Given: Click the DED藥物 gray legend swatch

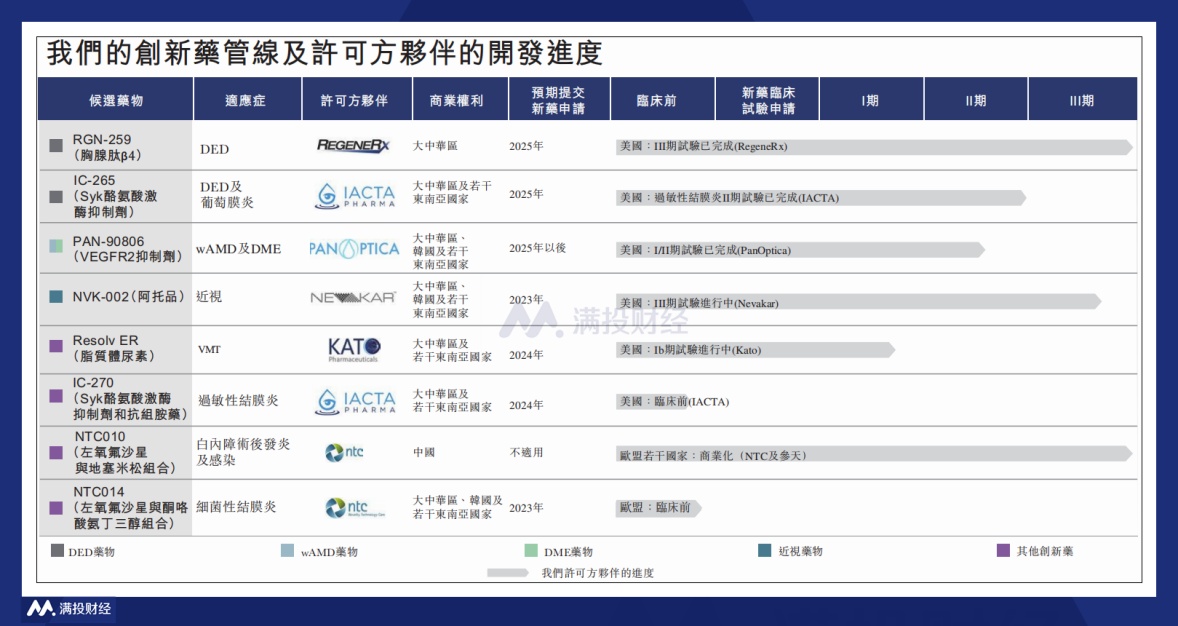Looking at the screenshot, I should (57, 551).
